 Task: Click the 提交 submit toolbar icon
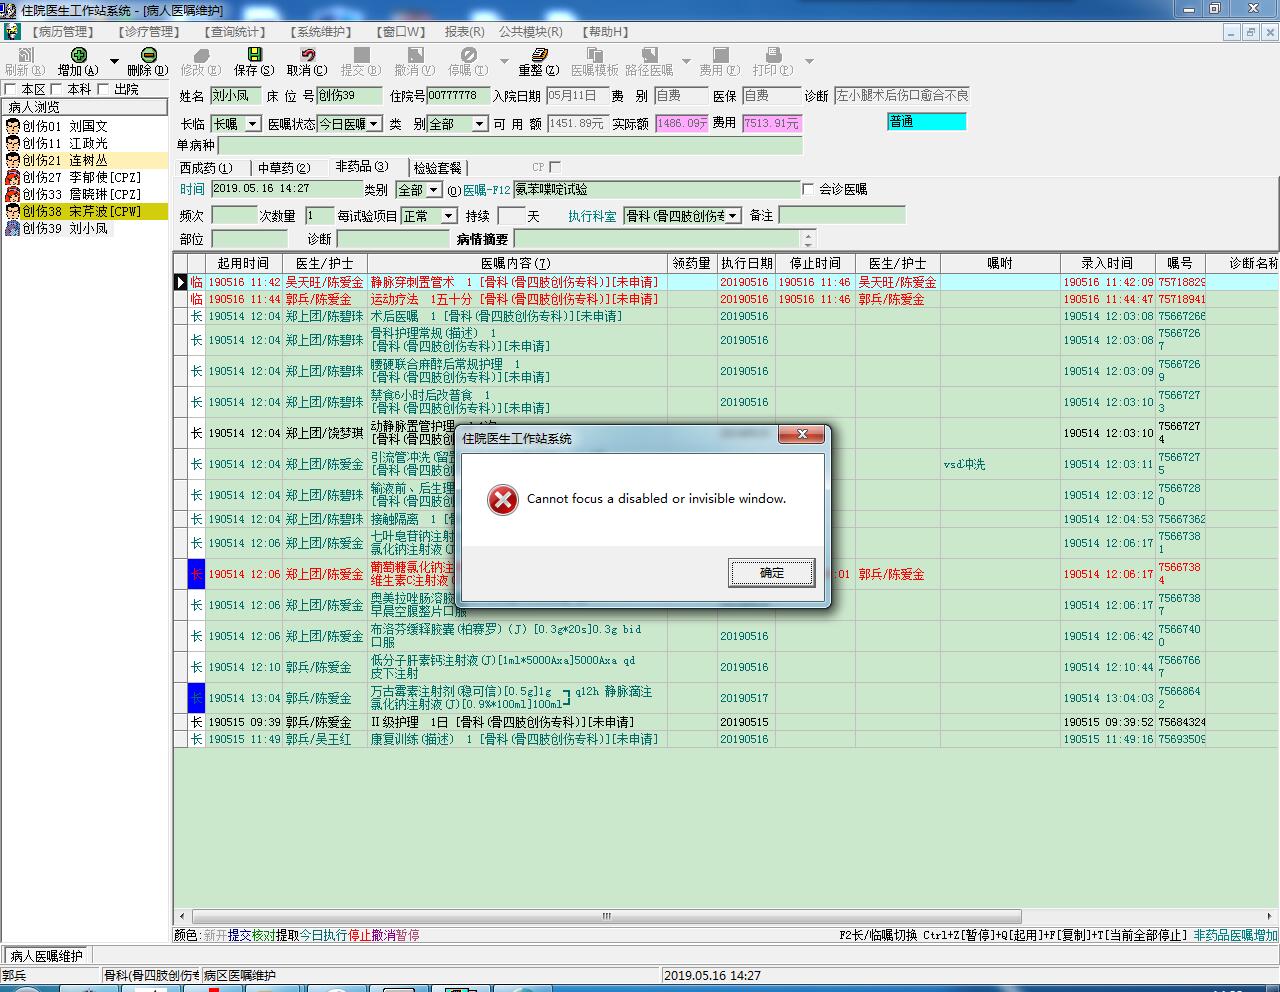point(361,54)
